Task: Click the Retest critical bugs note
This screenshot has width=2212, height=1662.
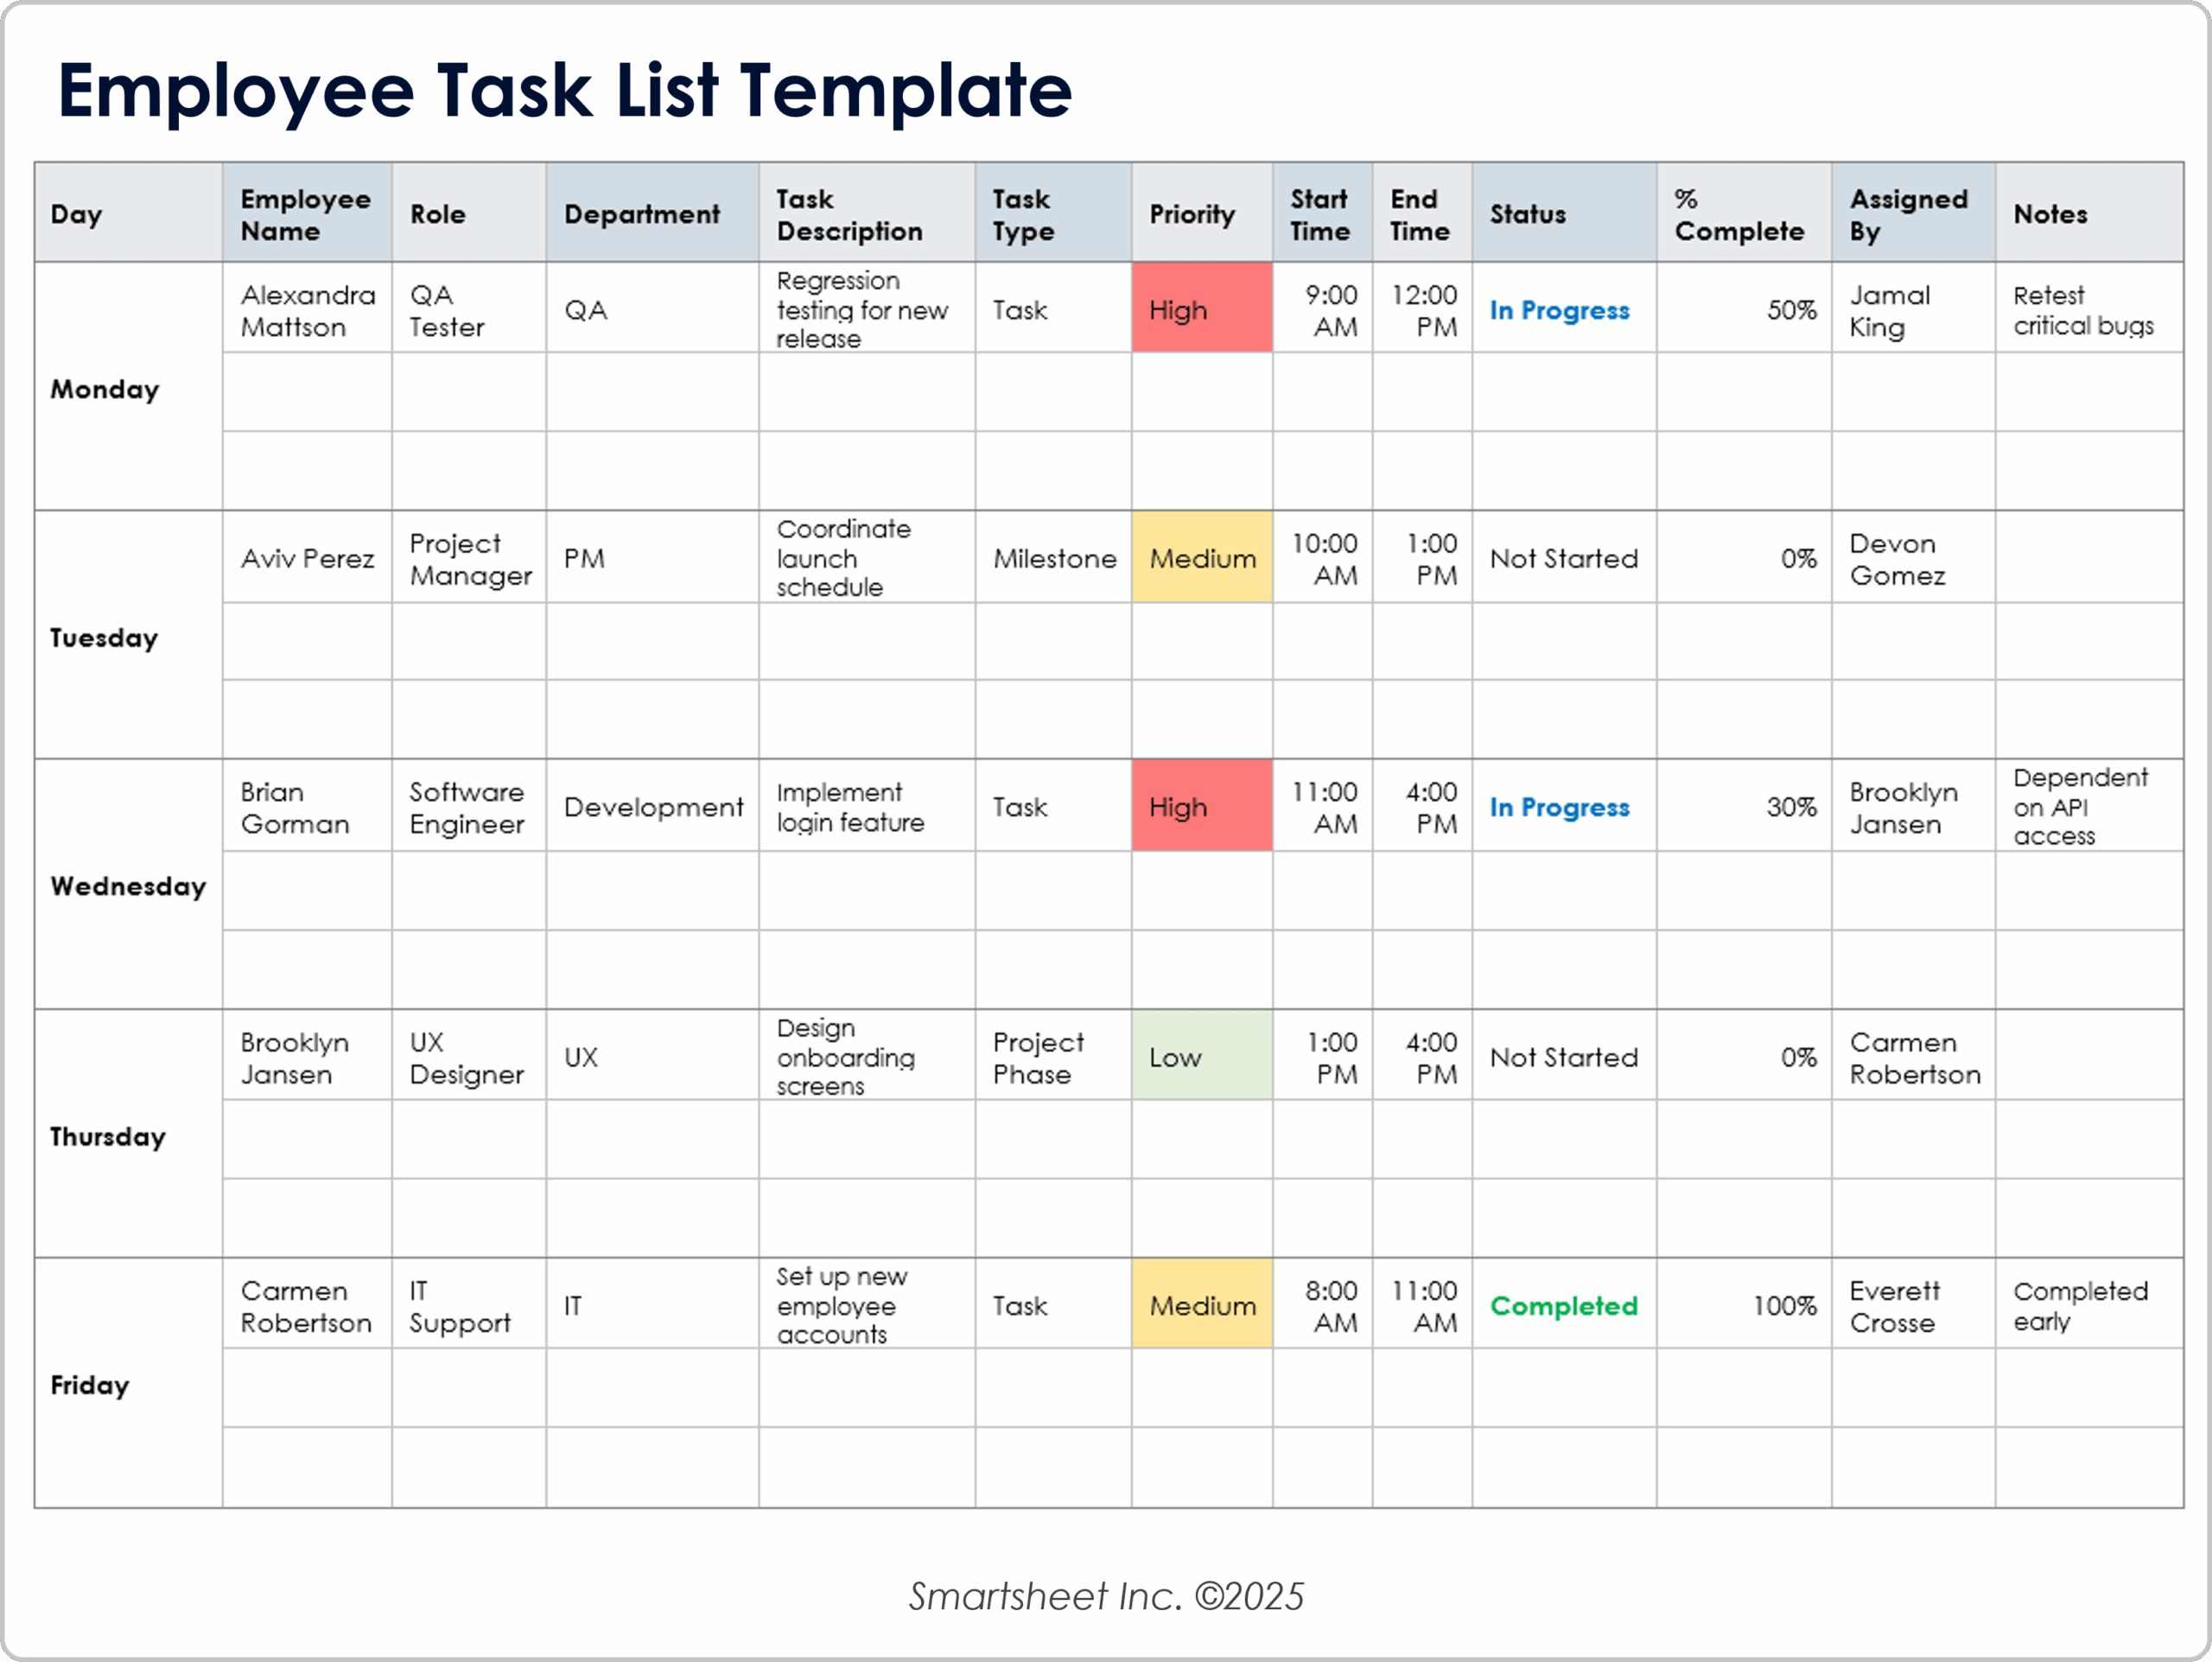Action: click(2084, 310)
